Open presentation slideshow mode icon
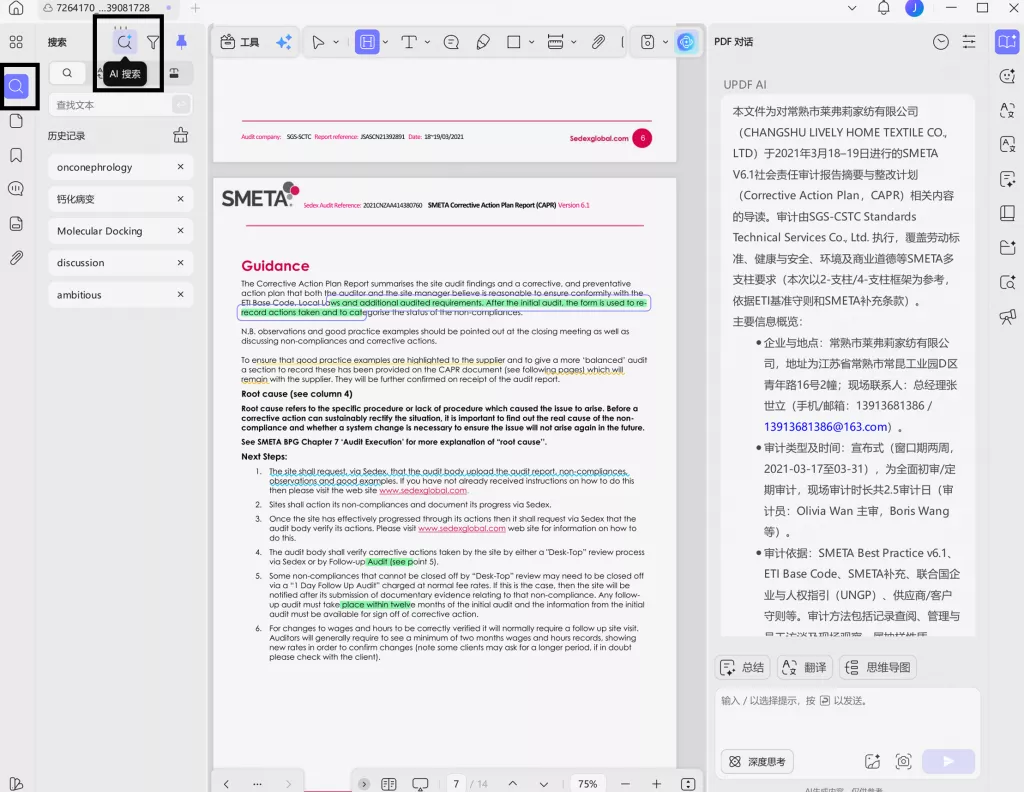Image resolution: width=1024 pixels, height=792 pixels. click(420, 784)
